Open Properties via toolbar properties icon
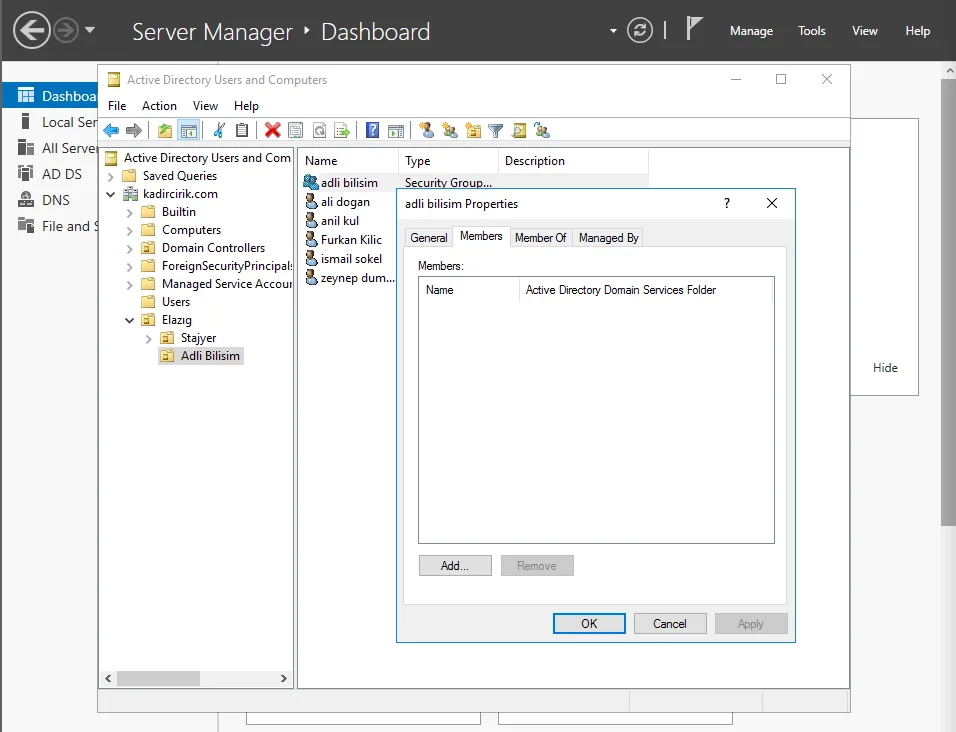The image size is (956, 732). pos(296,130)
